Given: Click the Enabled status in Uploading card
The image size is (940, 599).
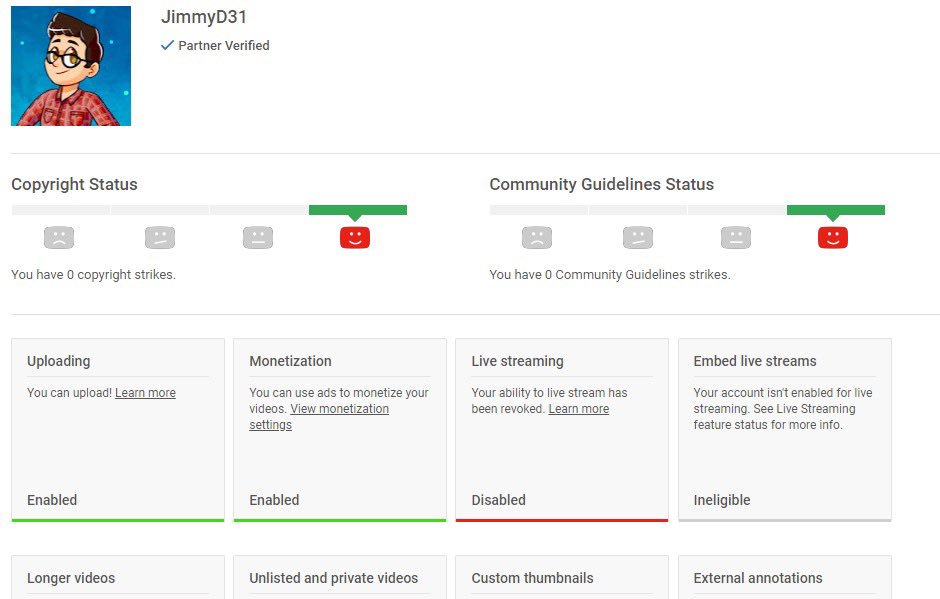Looking at the screenshot, I should tap(52, 500).
